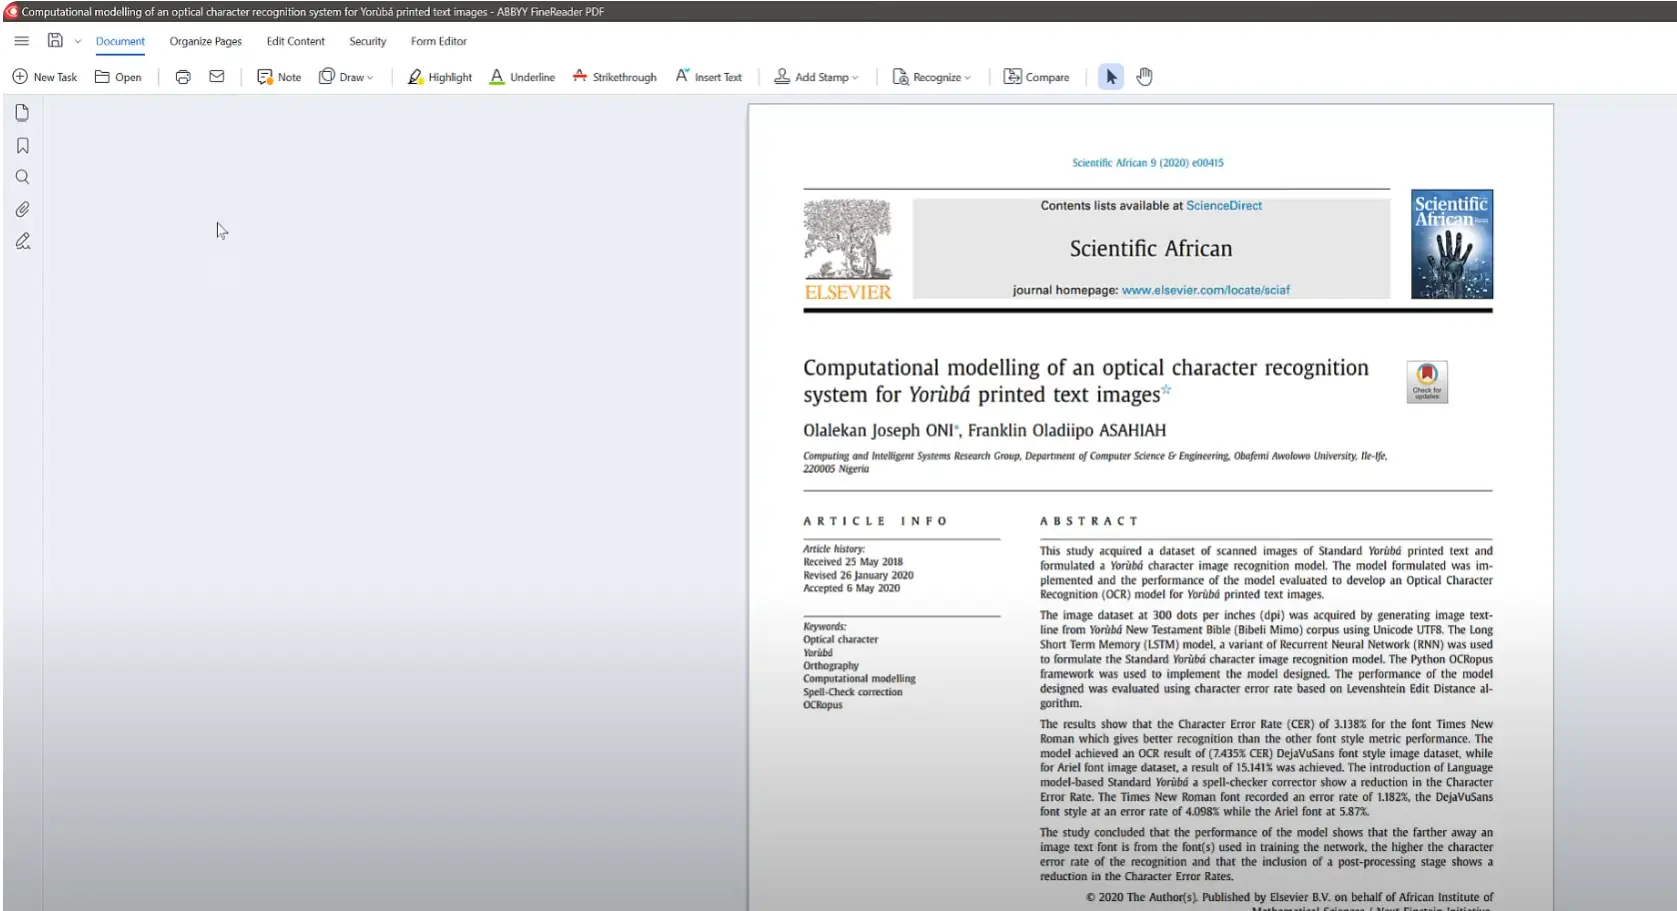Click the Compare button
The height and width of the screenshot is (911, 1677).
coord(1036,77)
